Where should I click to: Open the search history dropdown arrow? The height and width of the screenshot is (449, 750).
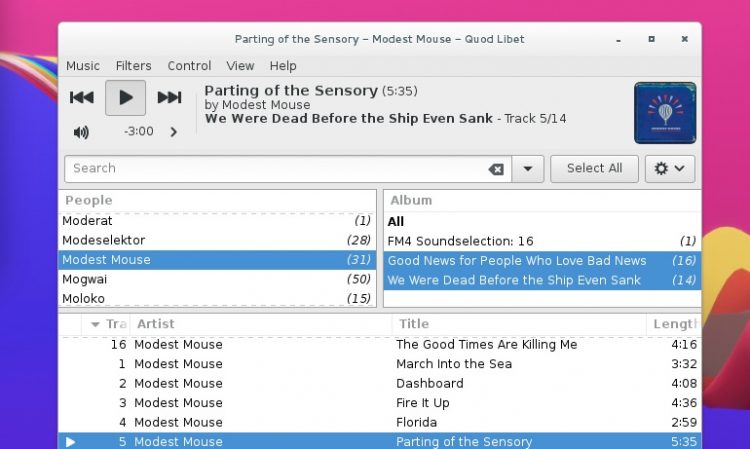528,169
